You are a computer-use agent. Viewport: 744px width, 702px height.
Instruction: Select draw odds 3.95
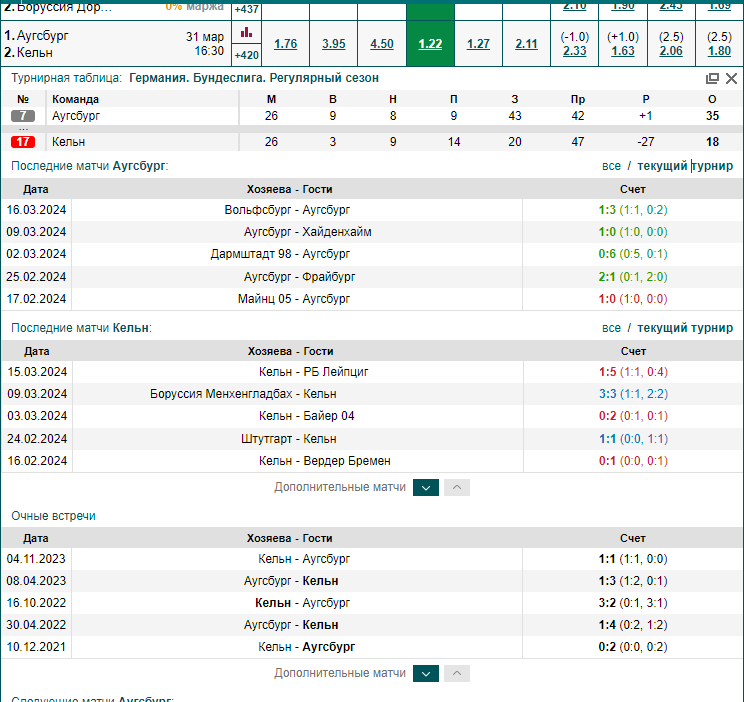click(x=334, y=44)
